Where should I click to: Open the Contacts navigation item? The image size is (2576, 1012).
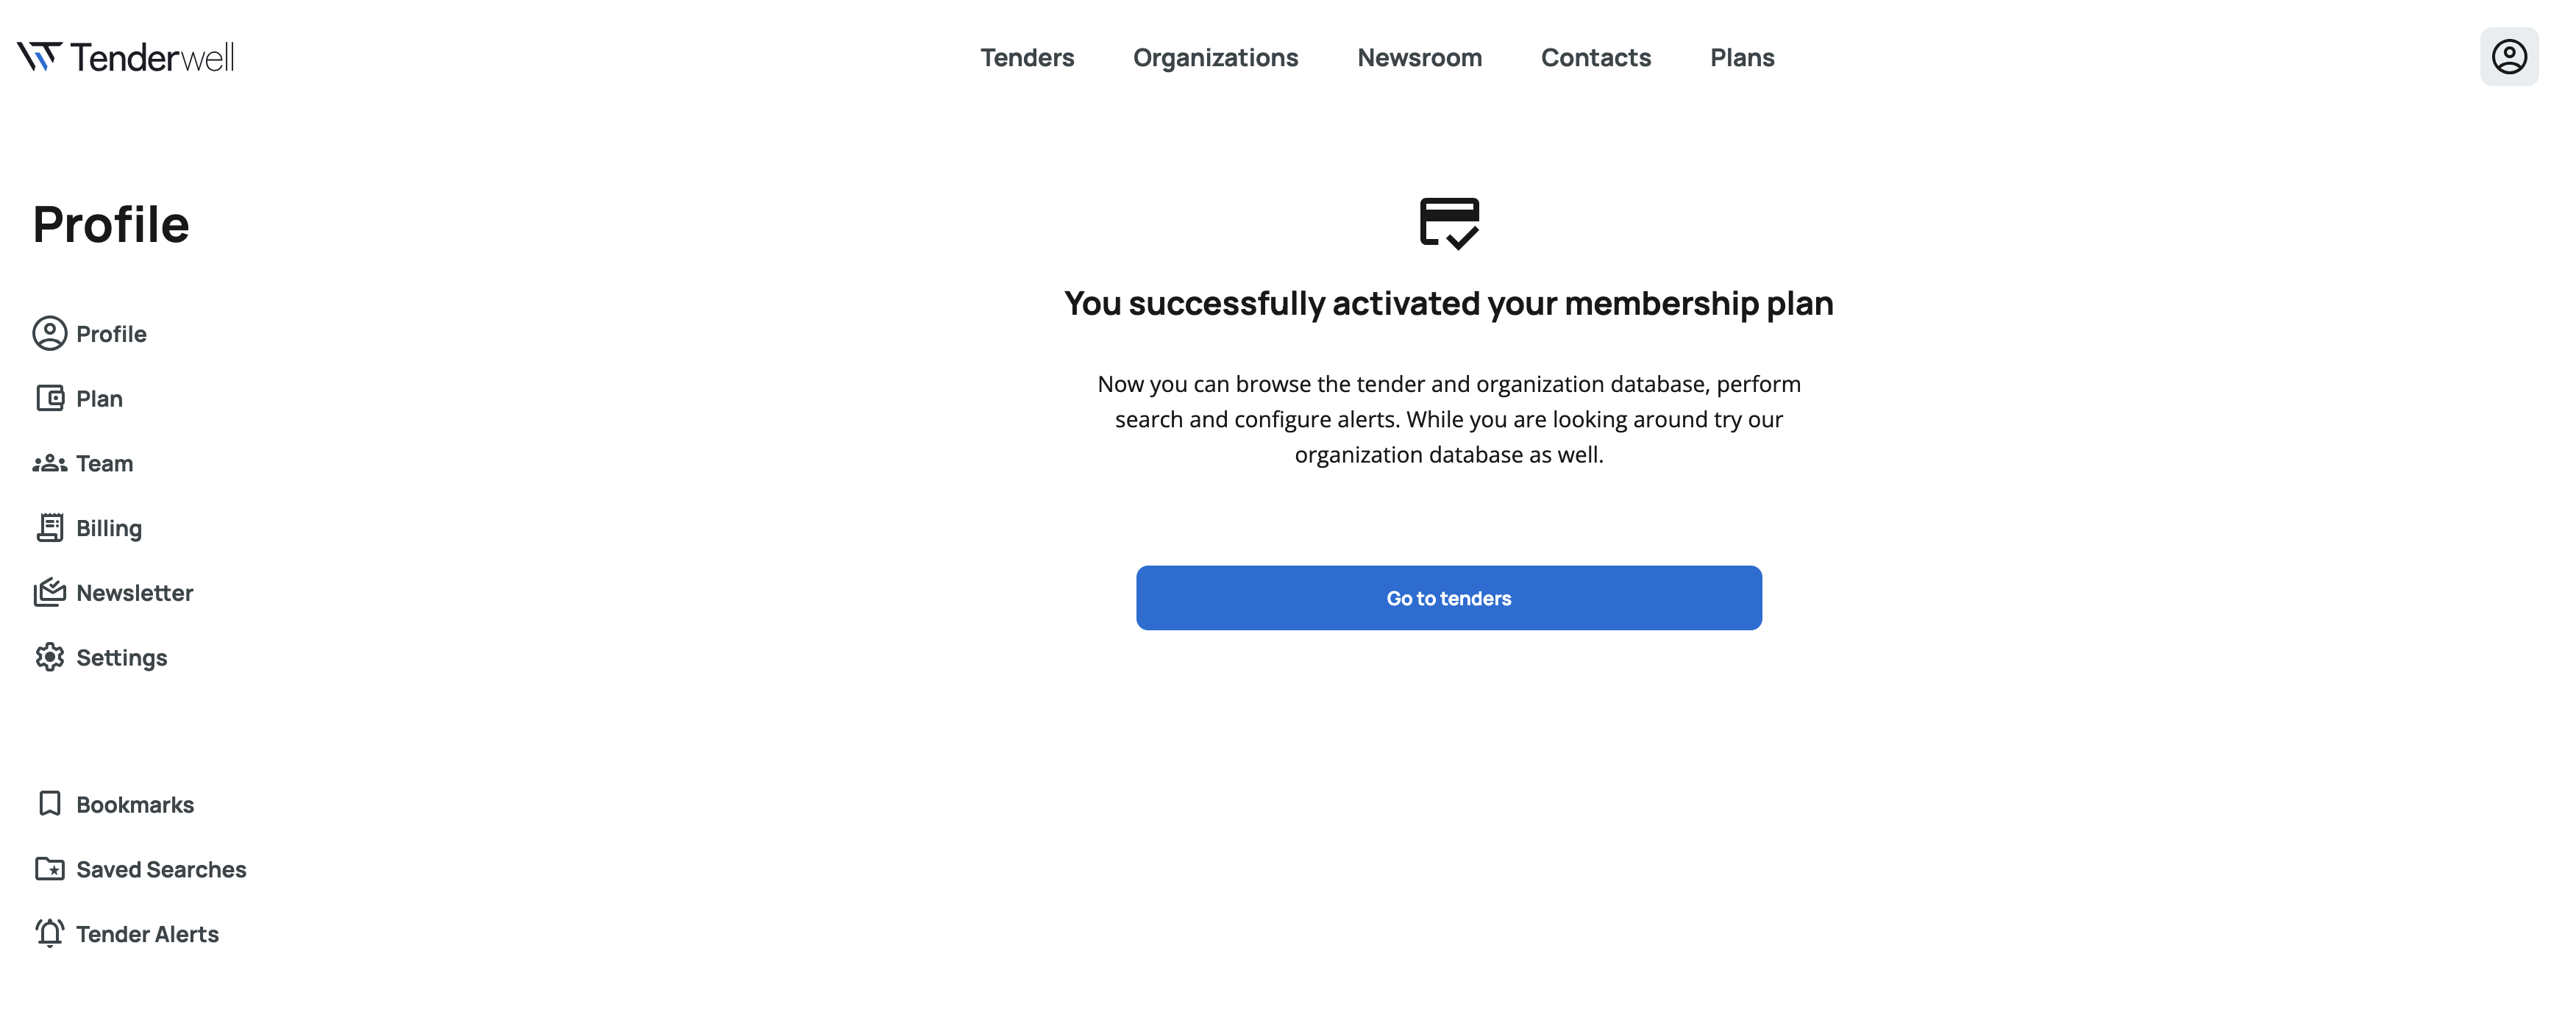pos(1595,58)
